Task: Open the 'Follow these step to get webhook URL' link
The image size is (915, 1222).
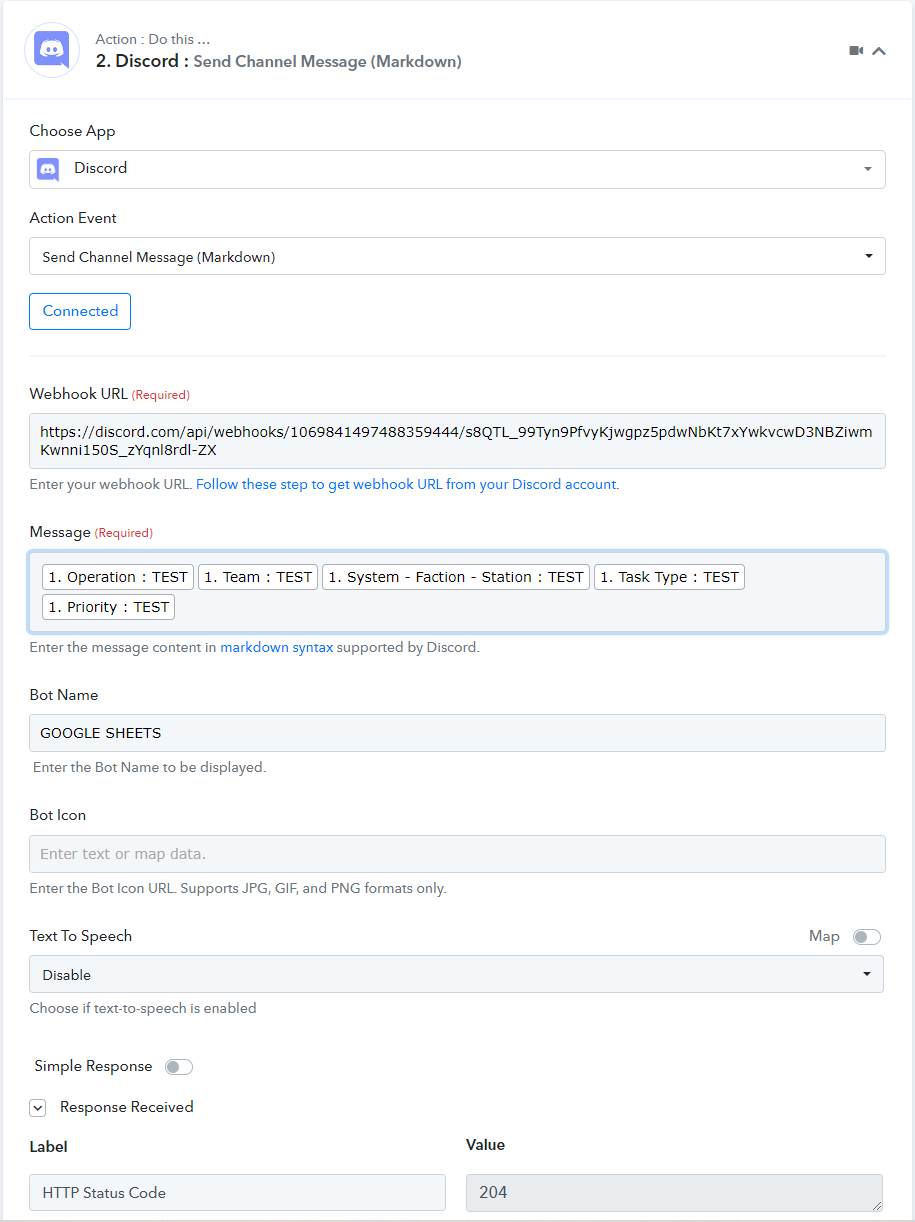Action: pyautogui.click(x=406, y=484)
